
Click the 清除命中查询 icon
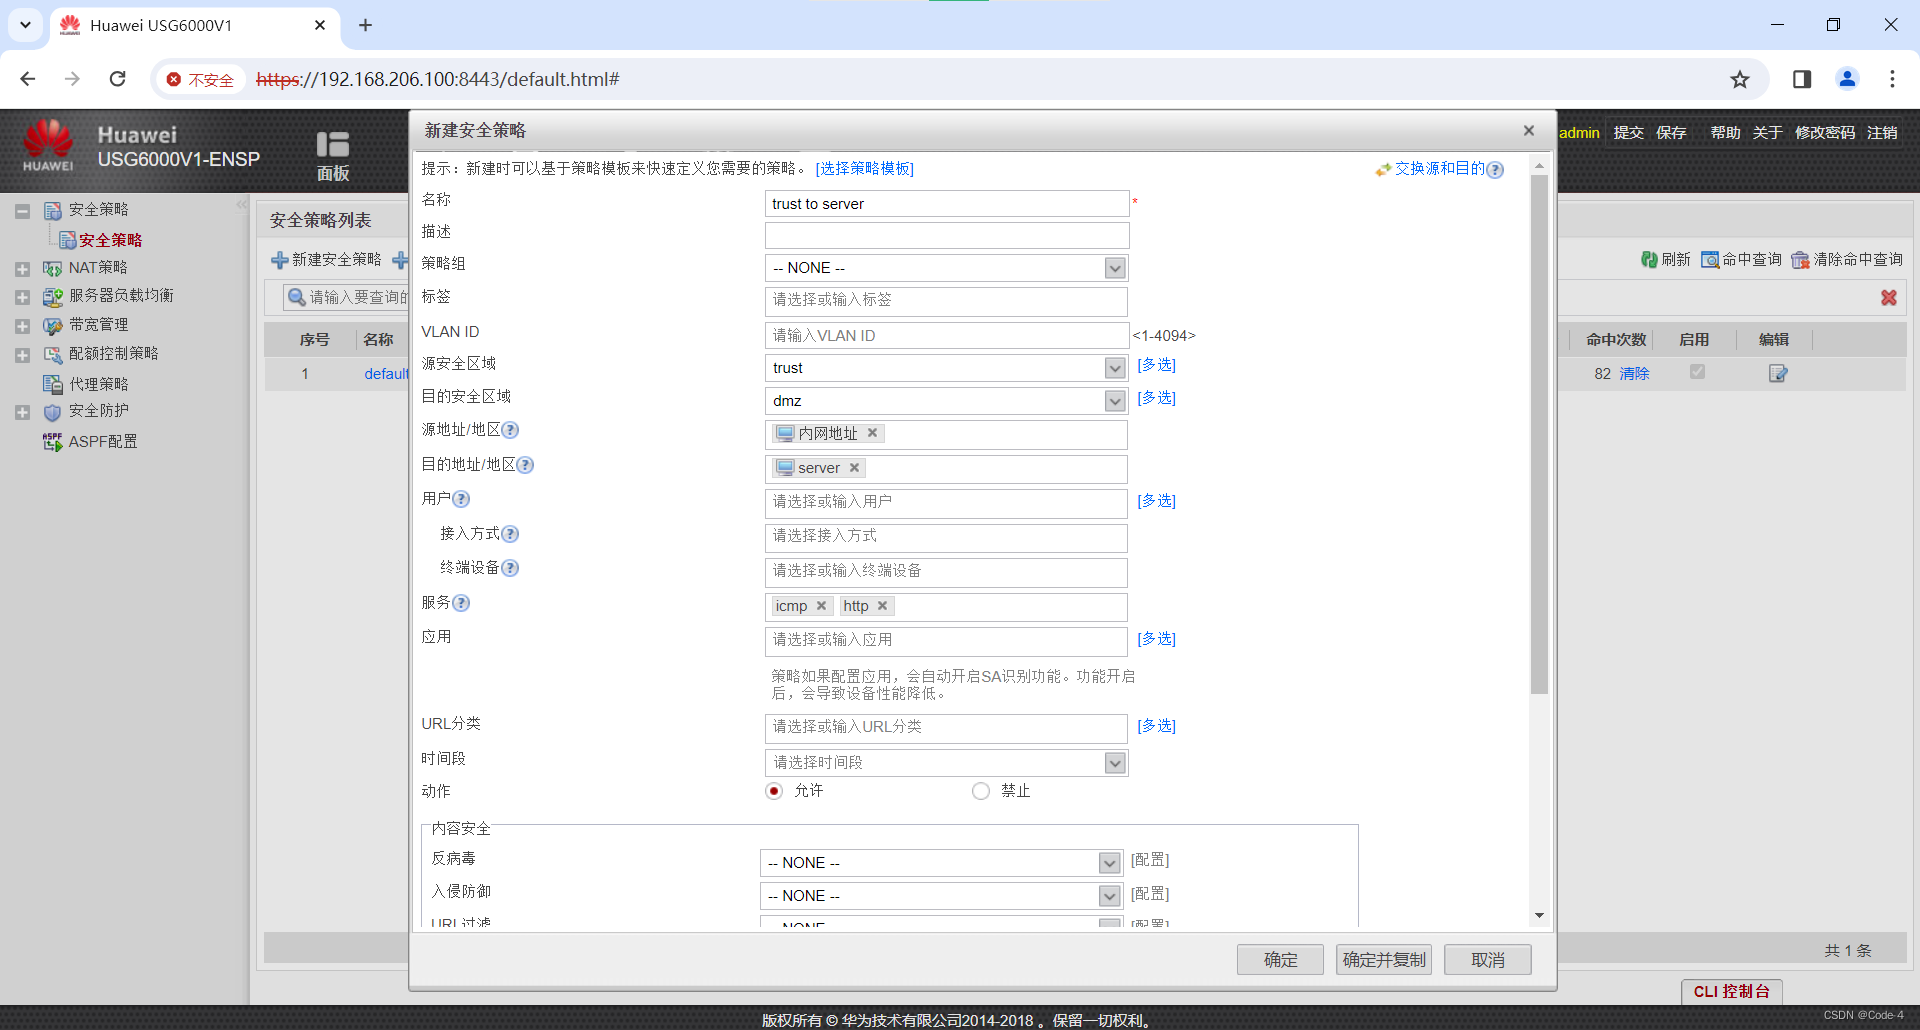(1800, 260)
